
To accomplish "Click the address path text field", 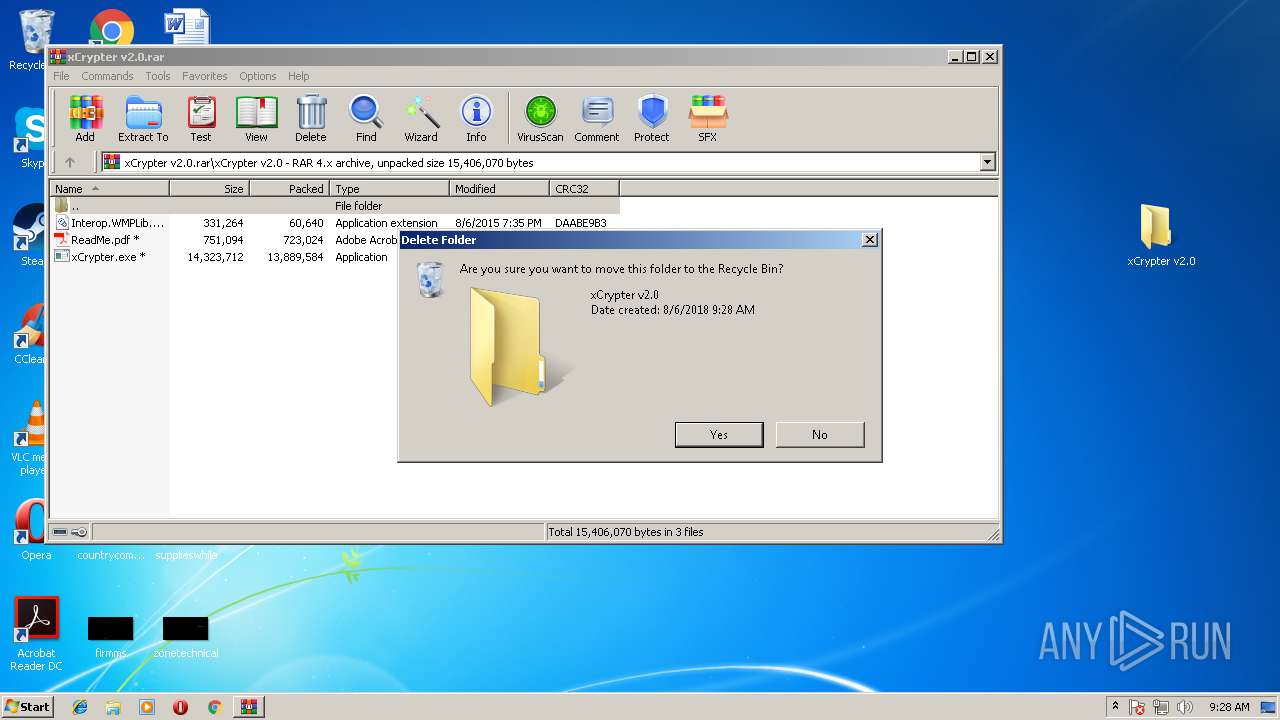I will tap(540, 162).
